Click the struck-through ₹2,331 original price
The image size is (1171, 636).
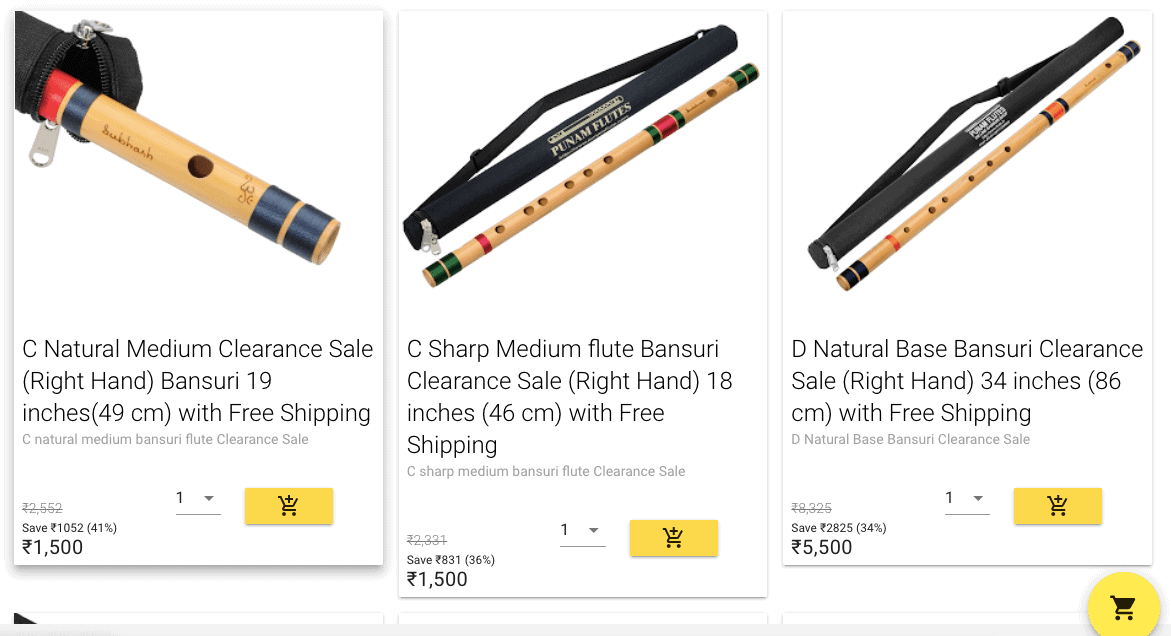(426, 540)
